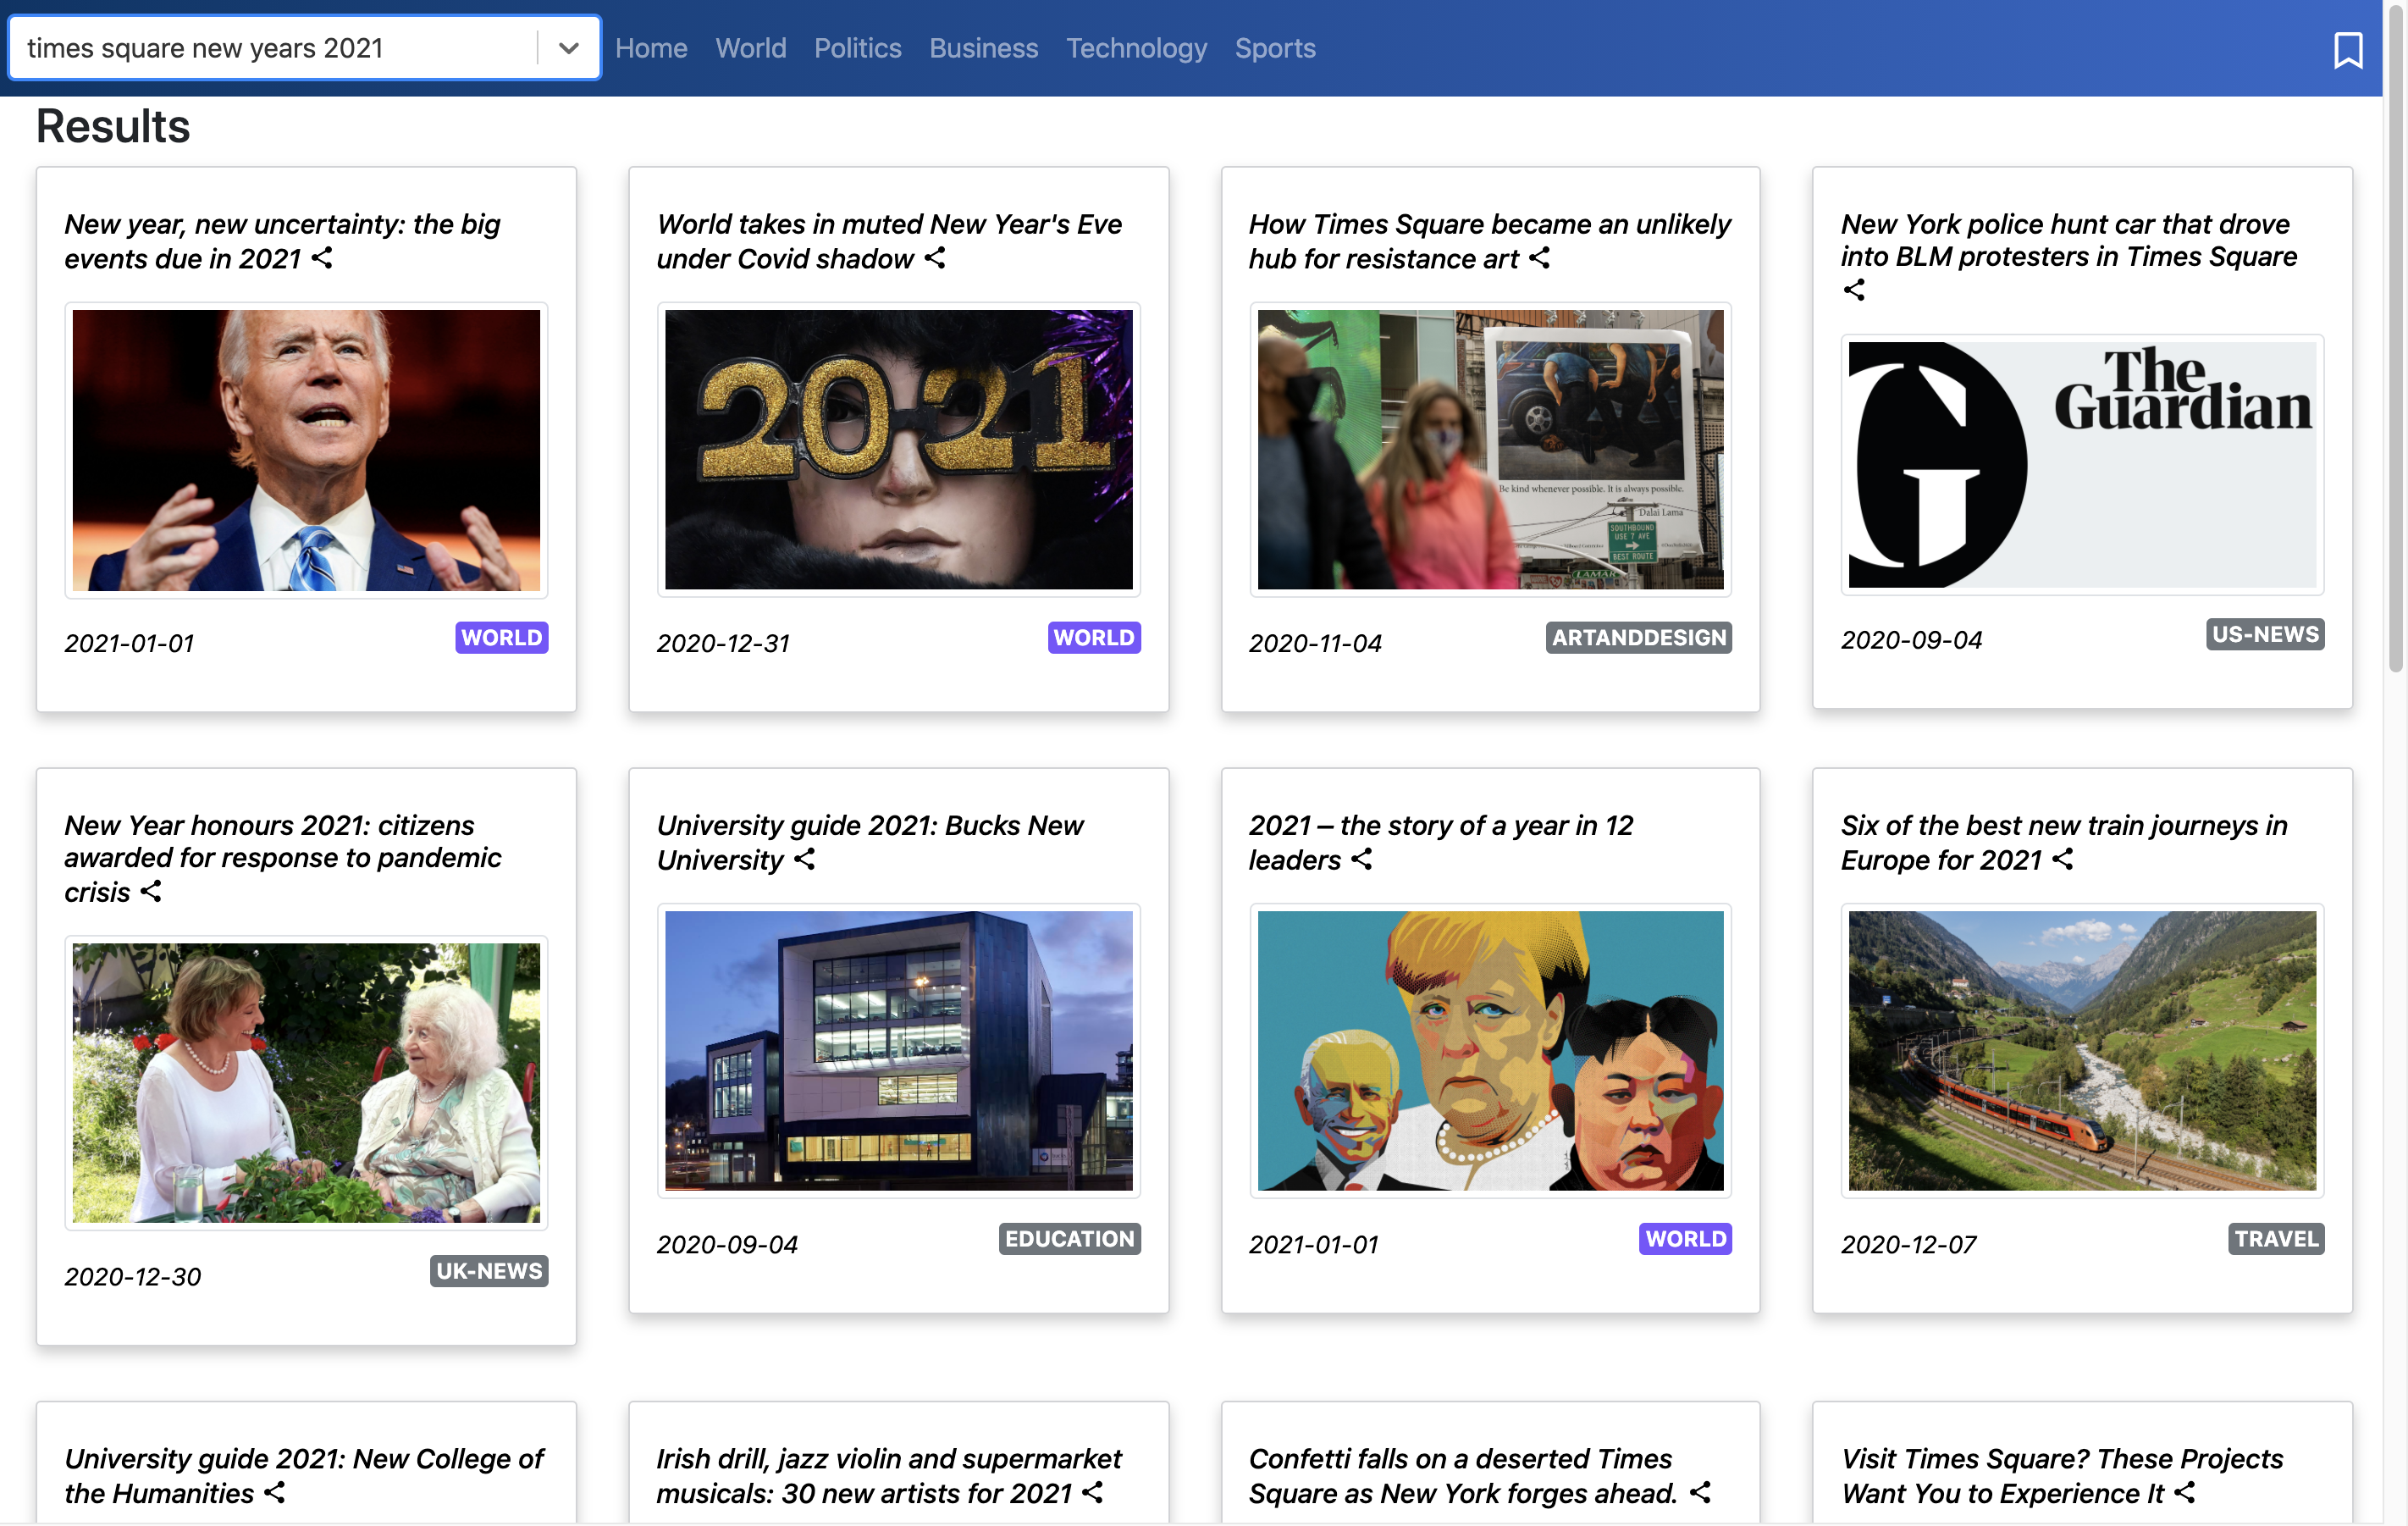The image size is (2408, 1526).
Task: Open 'Confetti falls on a deserted Times Square' headline
Action: (x=1462, y=1476)
